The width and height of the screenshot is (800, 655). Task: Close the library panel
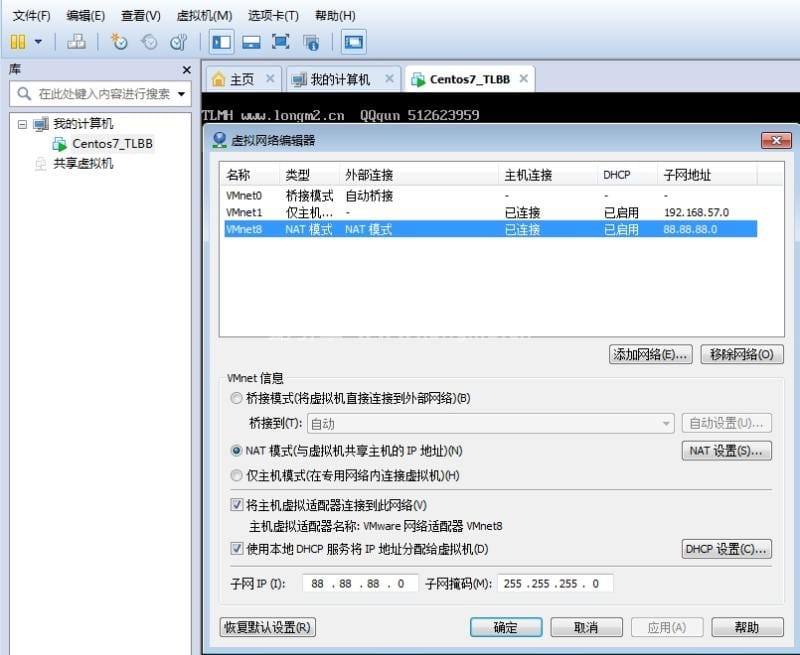[x=186, y=70]
